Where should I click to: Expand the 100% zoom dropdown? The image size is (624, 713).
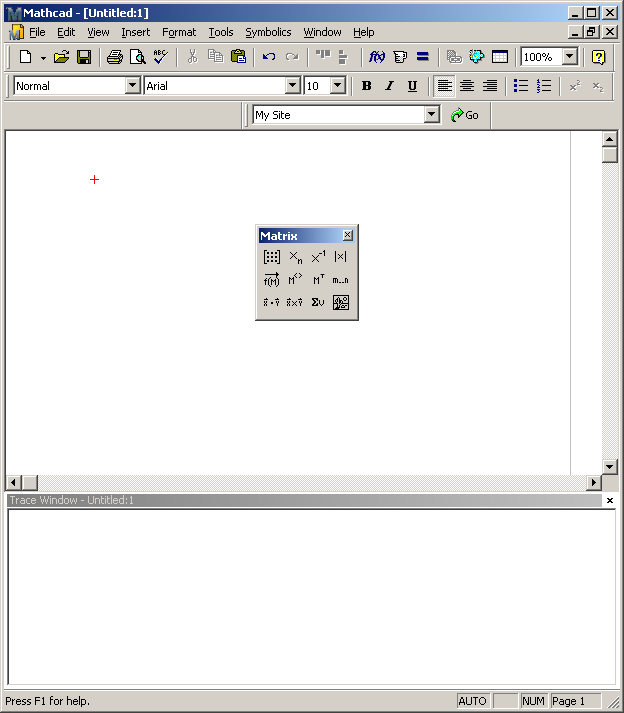[x=569, y=57]
